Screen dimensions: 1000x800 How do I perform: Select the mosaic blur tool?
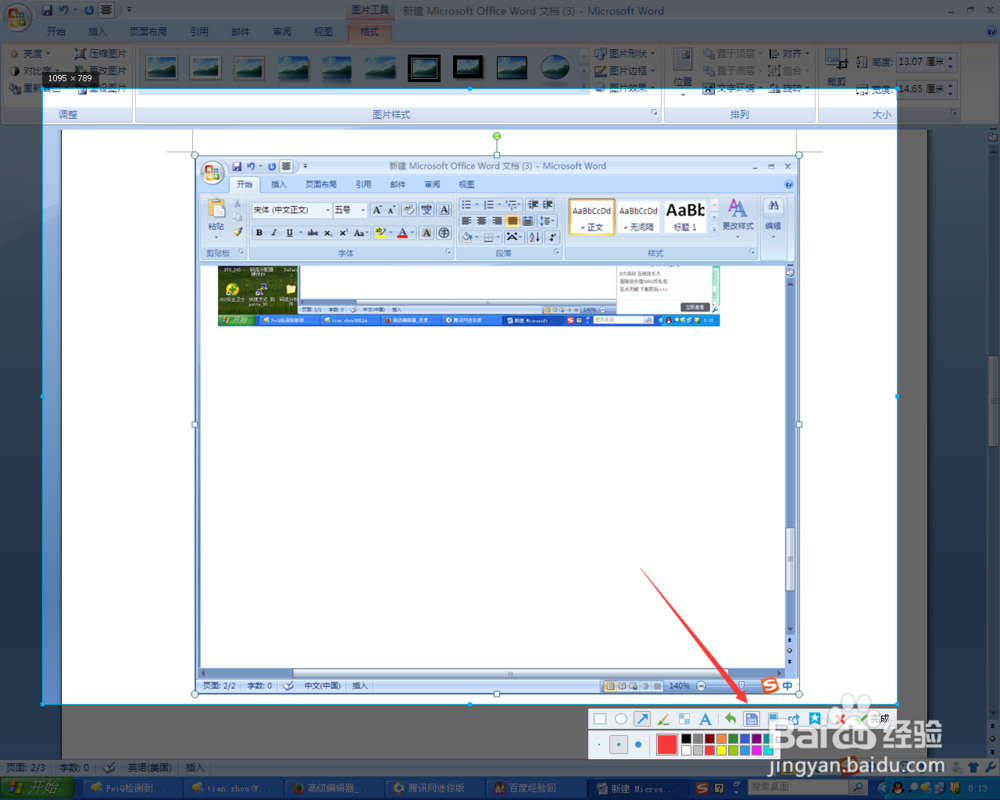tap(684, 719)
